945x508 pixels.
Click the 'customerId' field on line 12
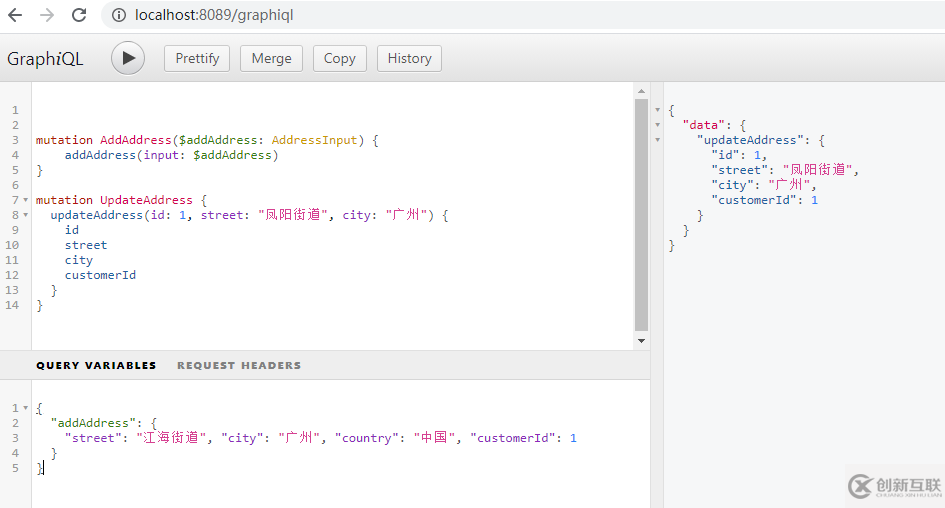100,275
